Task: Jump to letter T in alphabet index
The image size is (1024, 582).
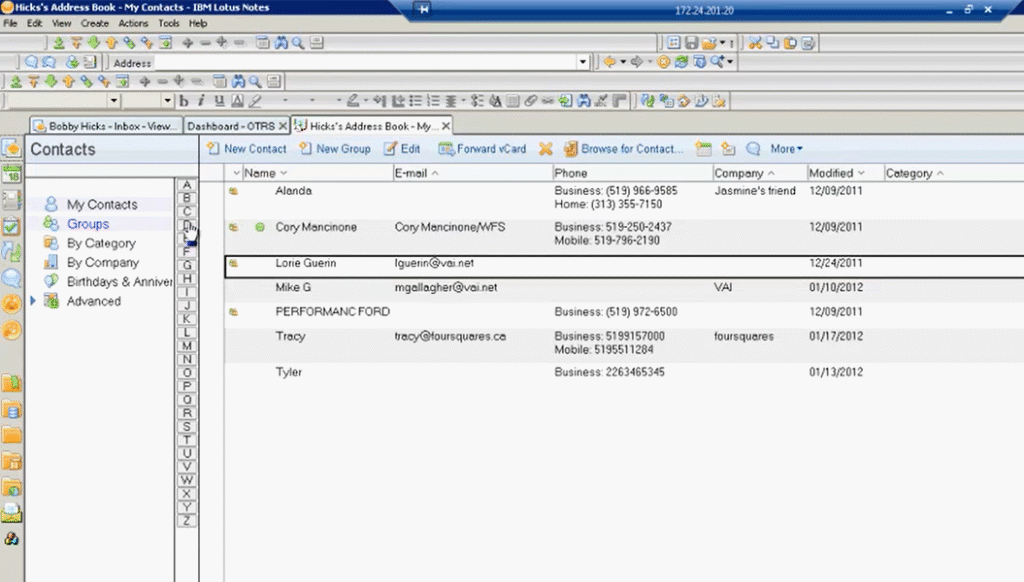Action: point(187,440)
